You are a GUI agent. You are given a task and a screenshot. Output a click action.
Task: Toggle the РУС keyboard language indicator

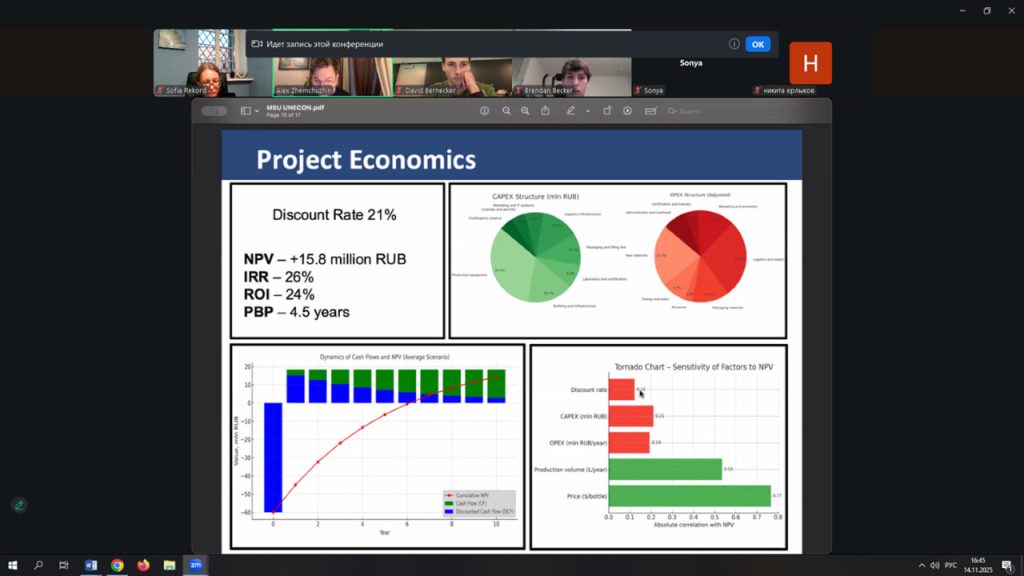click(950, 565)
